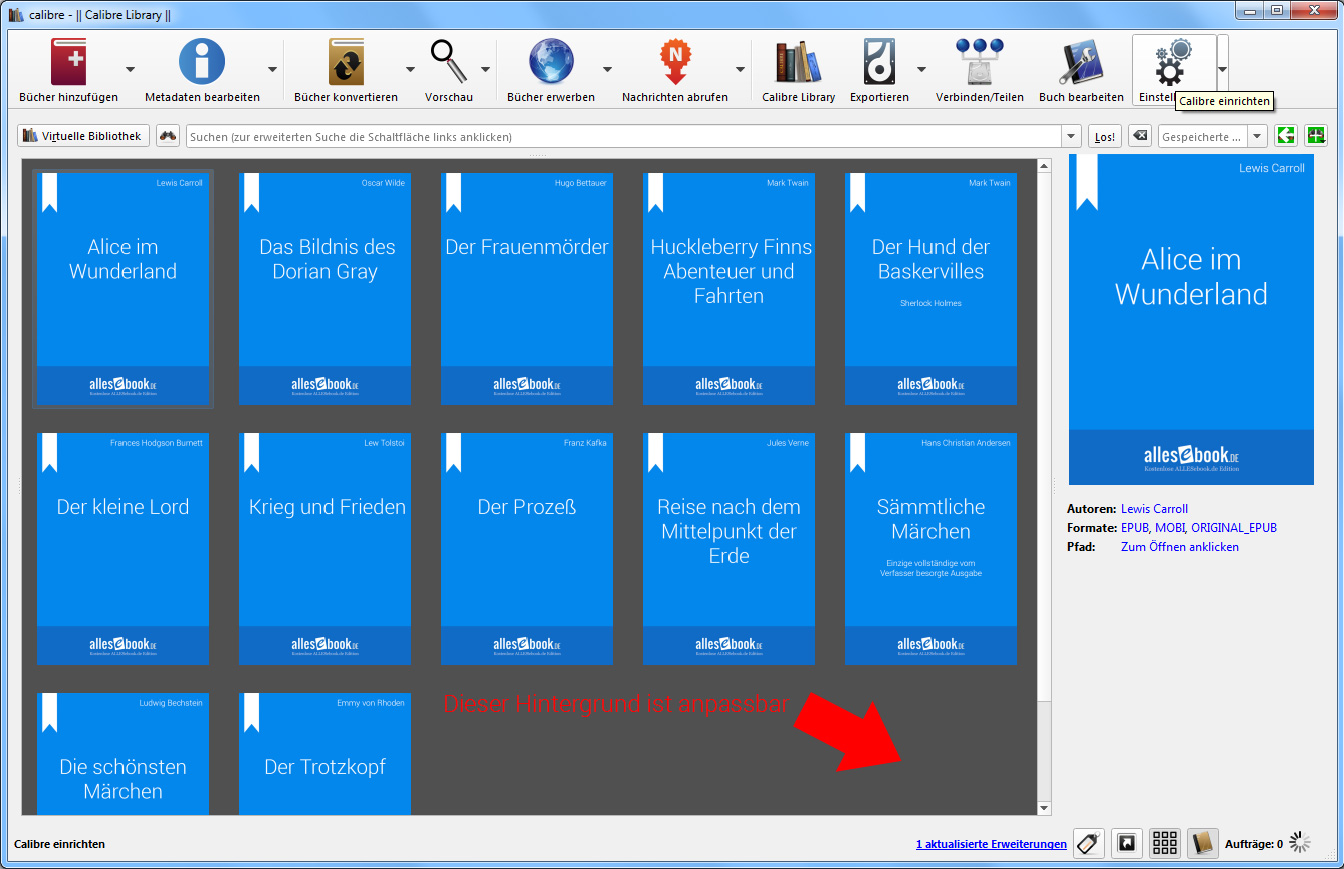Expand the search history dropdown arrow
1344x869 pixels.
(1072, 136)
